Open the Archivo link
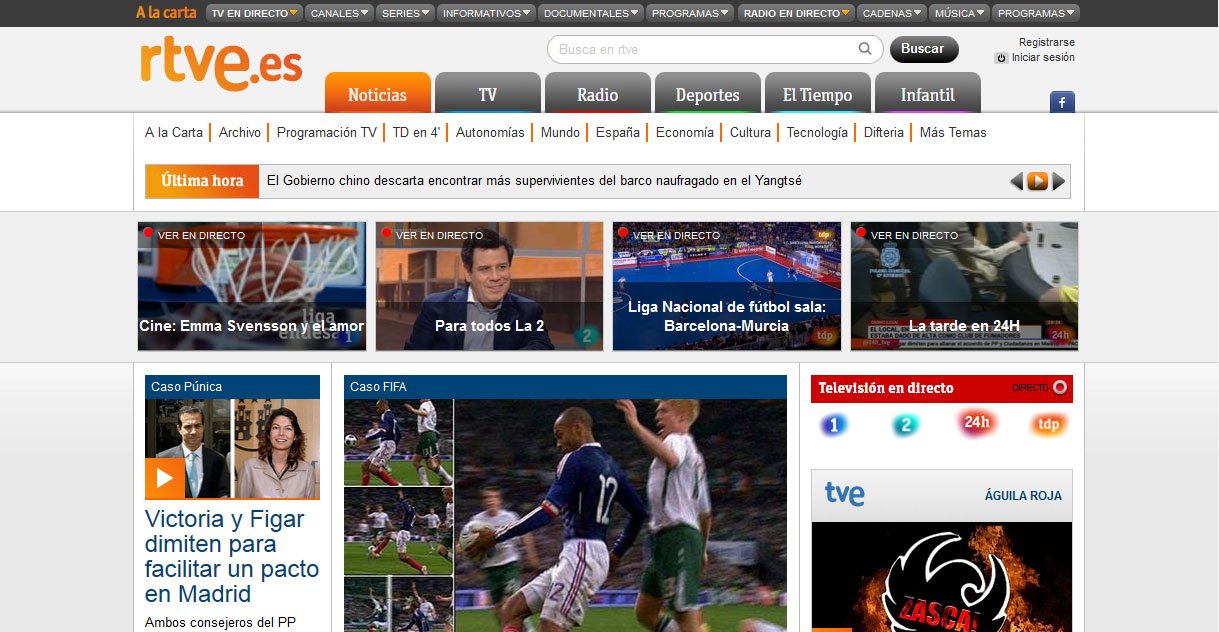1219x632 pixels. click(x=240, y=132)
